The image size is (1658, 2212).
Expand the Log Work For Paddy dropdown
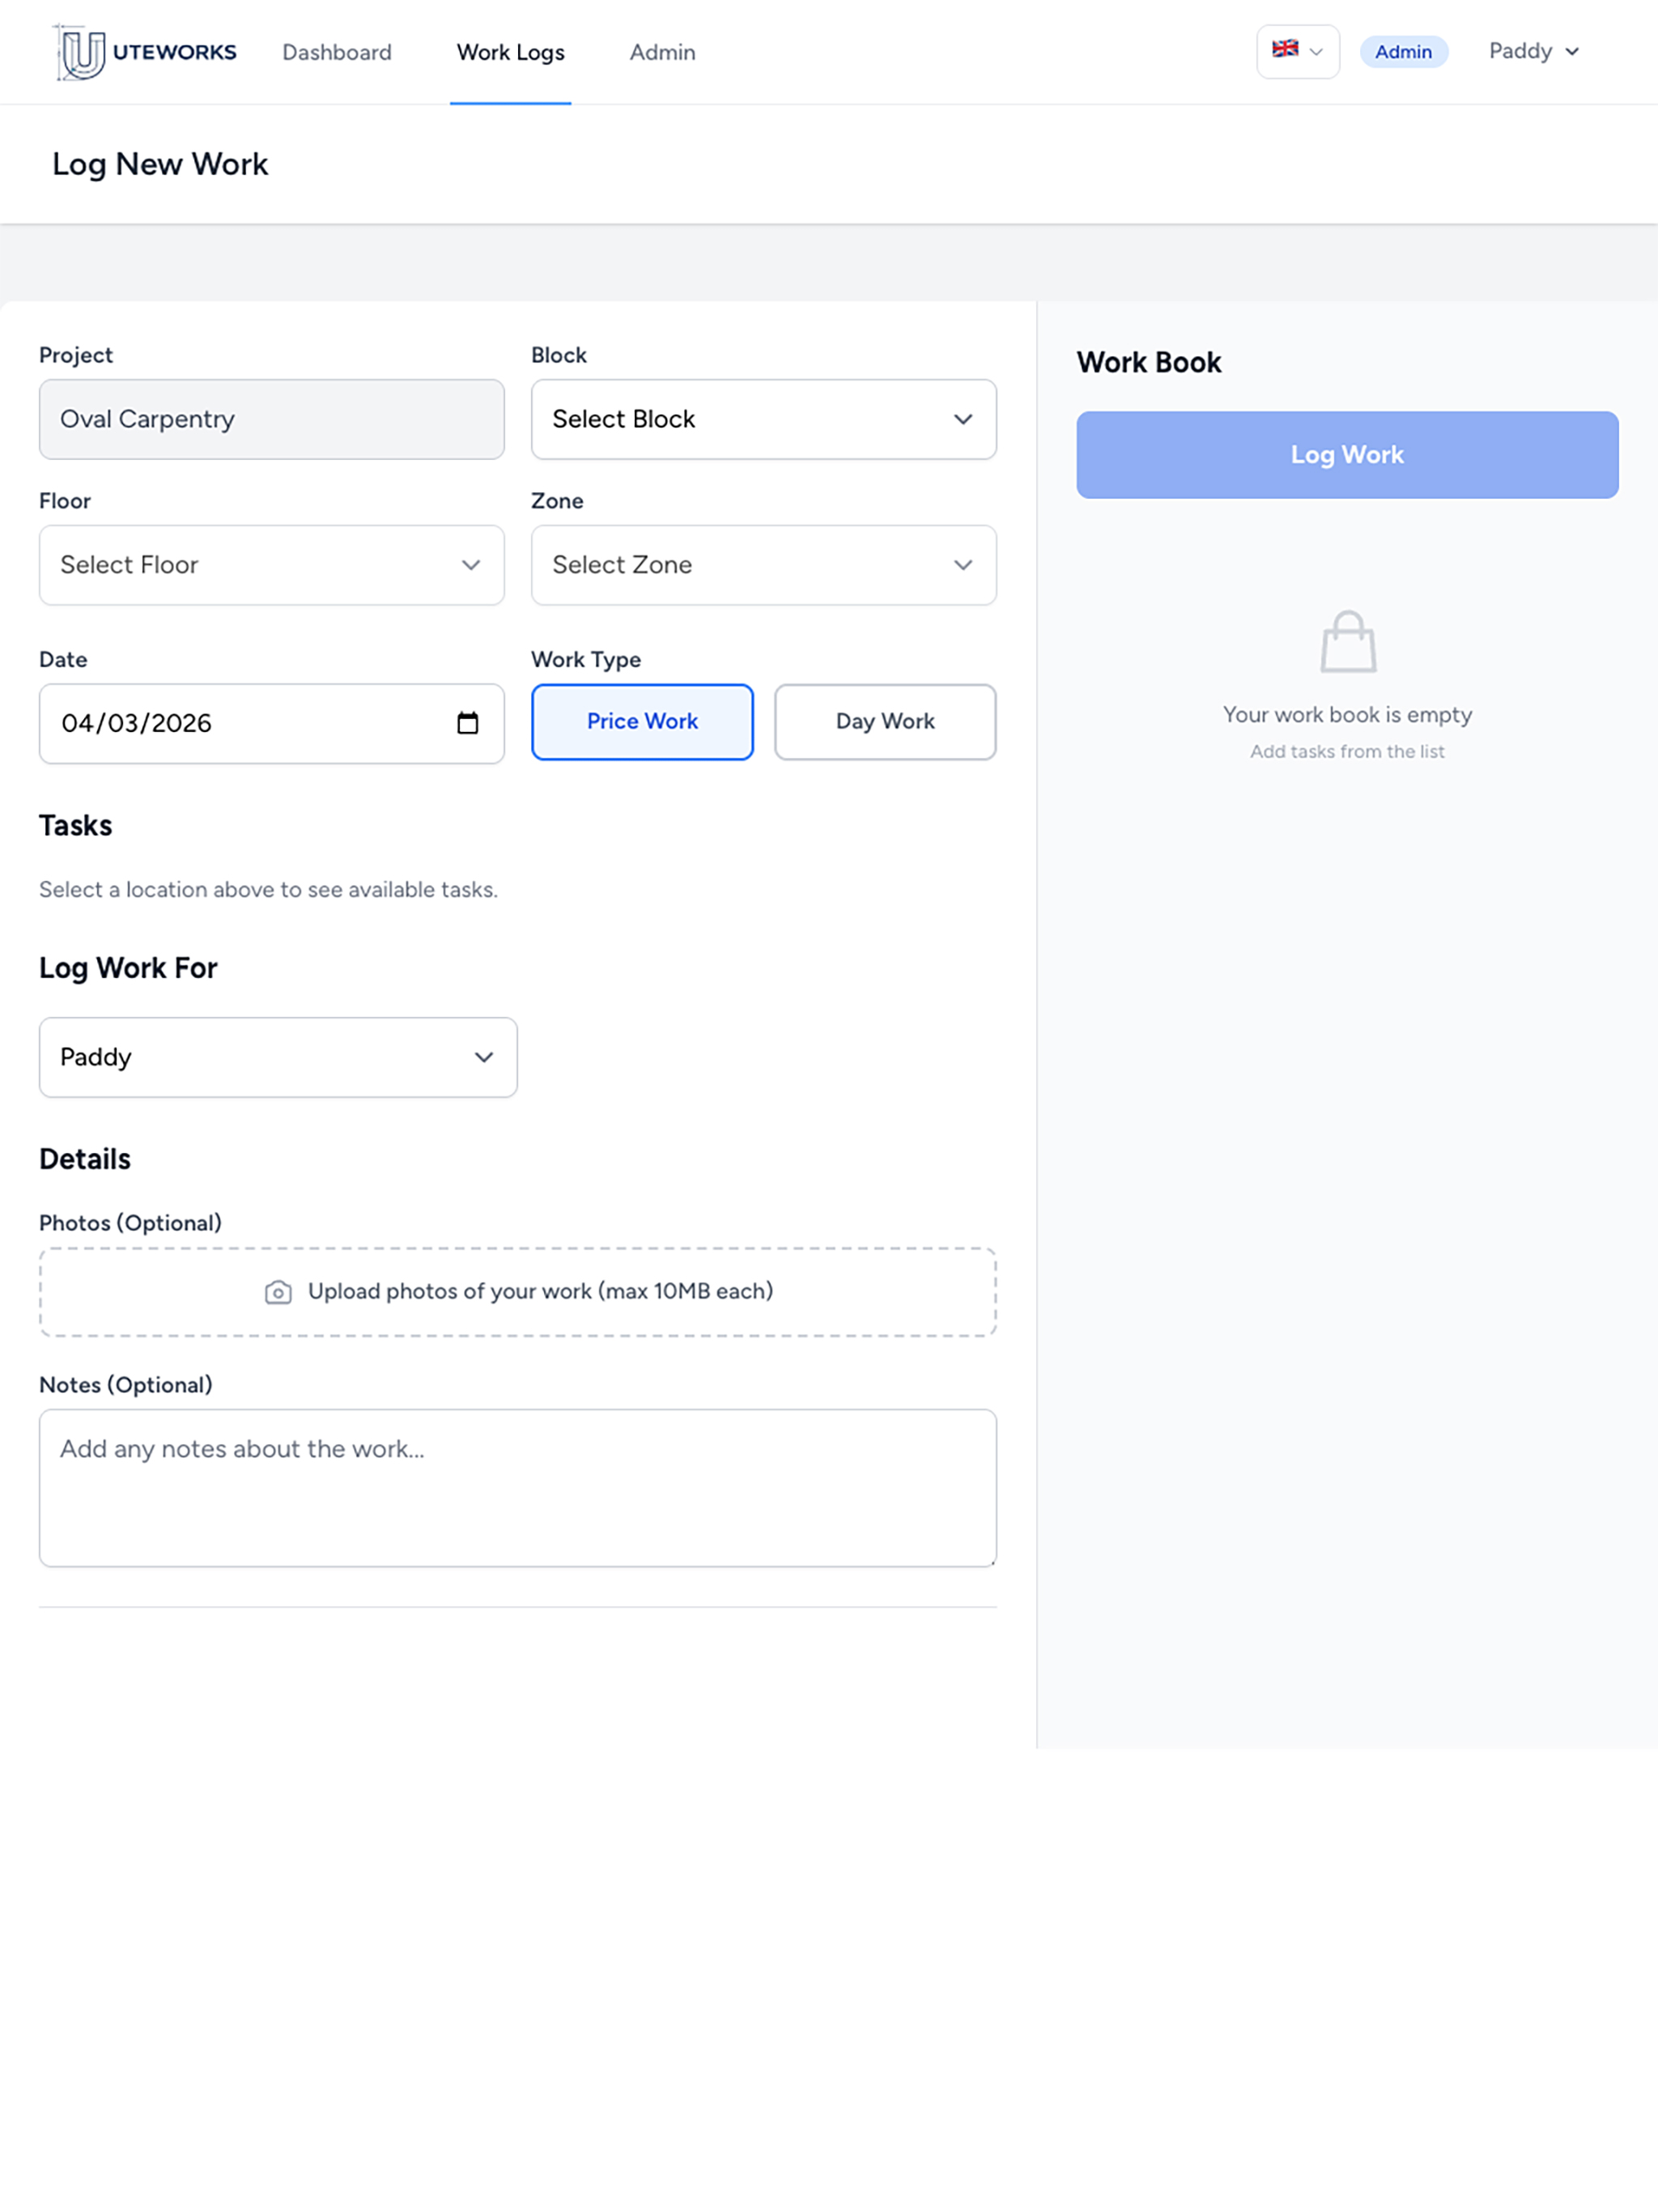[278, 1058]
